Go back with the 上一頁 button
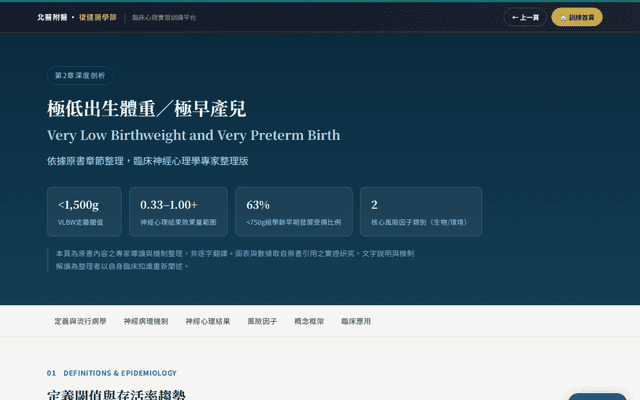640x400 pixels. click(x=525, y=18)
